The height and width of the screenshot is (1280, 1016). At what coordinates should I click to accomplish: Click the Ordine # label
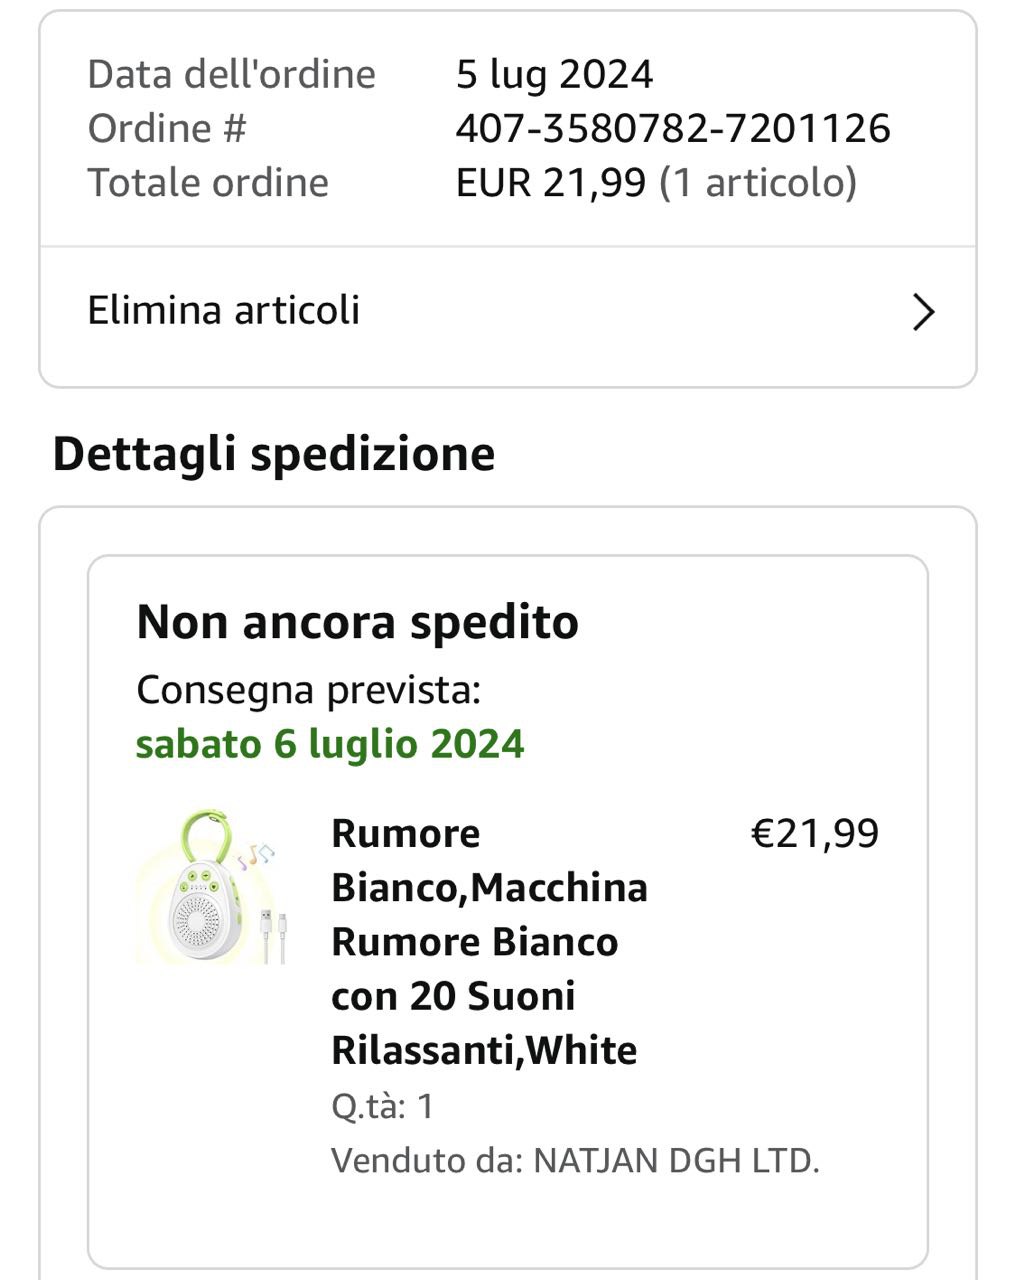tap(166, 128)
